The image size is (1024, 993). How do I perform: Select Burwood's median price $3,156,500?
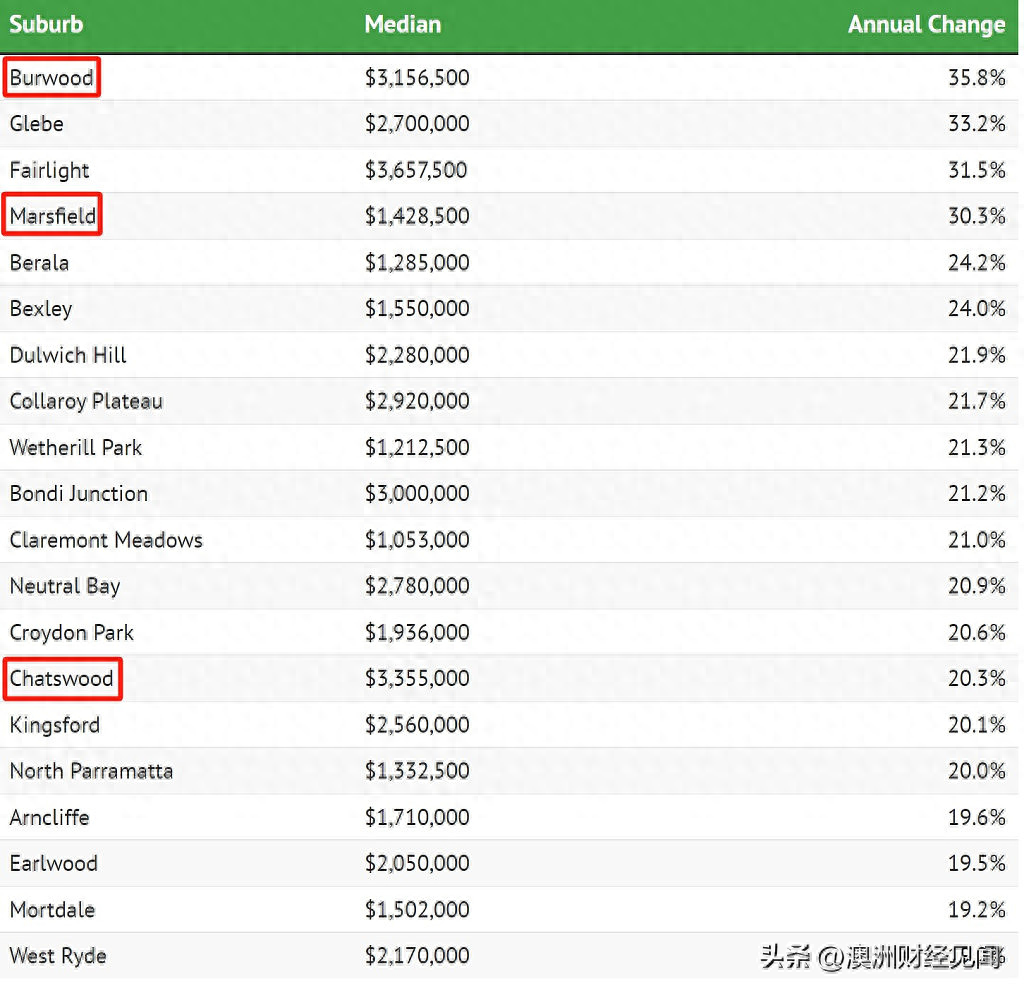pyautogui.click(x=417, y=78)
